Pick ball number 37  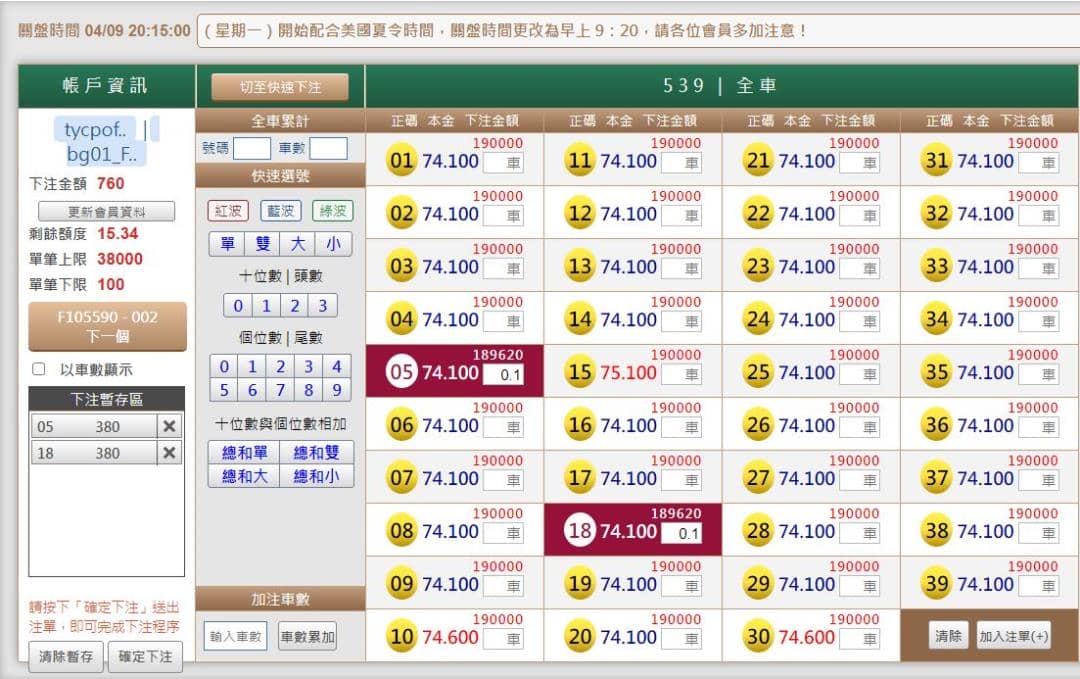937,478
